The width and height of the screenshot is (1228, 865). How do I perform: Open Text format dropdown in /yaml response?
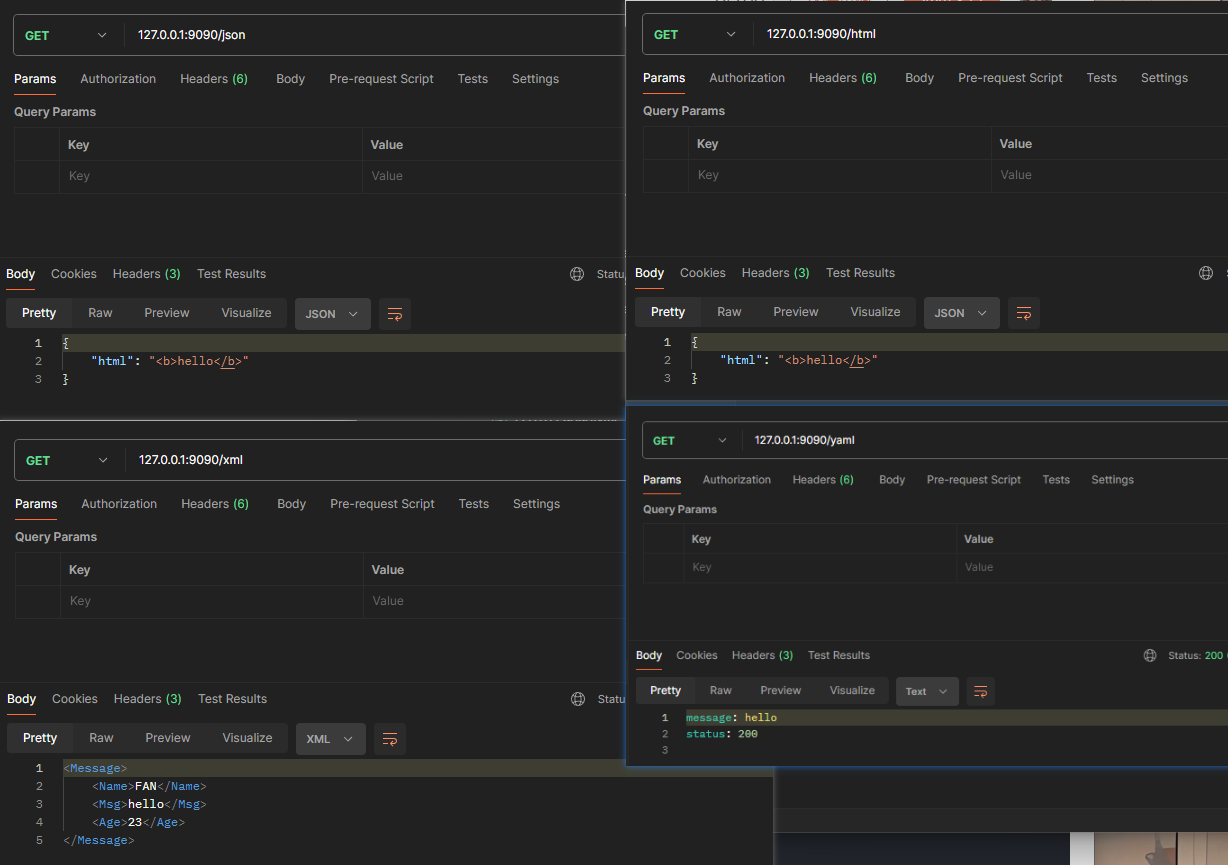coord(927,691)
